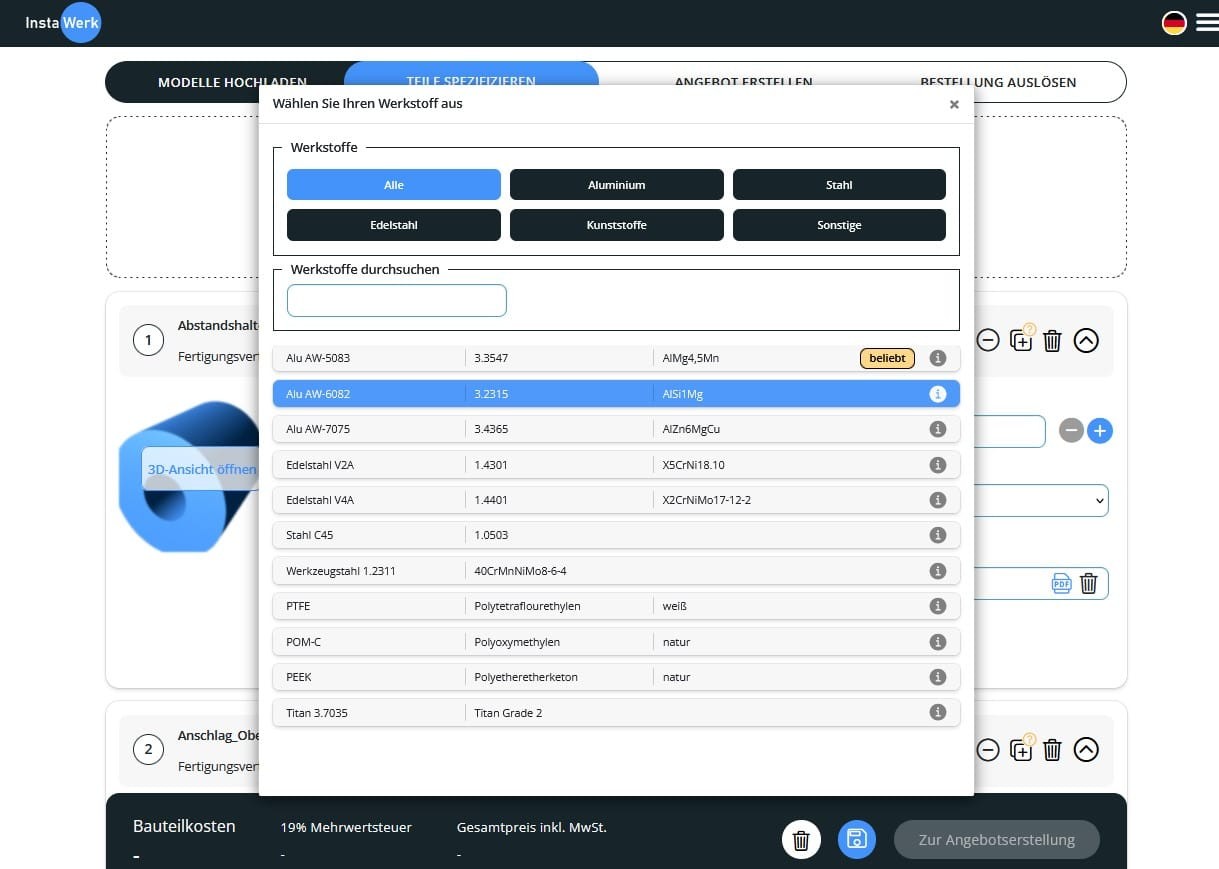Click Zur Angebotserstellung button
Viewport: 1219px width, 869px height.
996,840
